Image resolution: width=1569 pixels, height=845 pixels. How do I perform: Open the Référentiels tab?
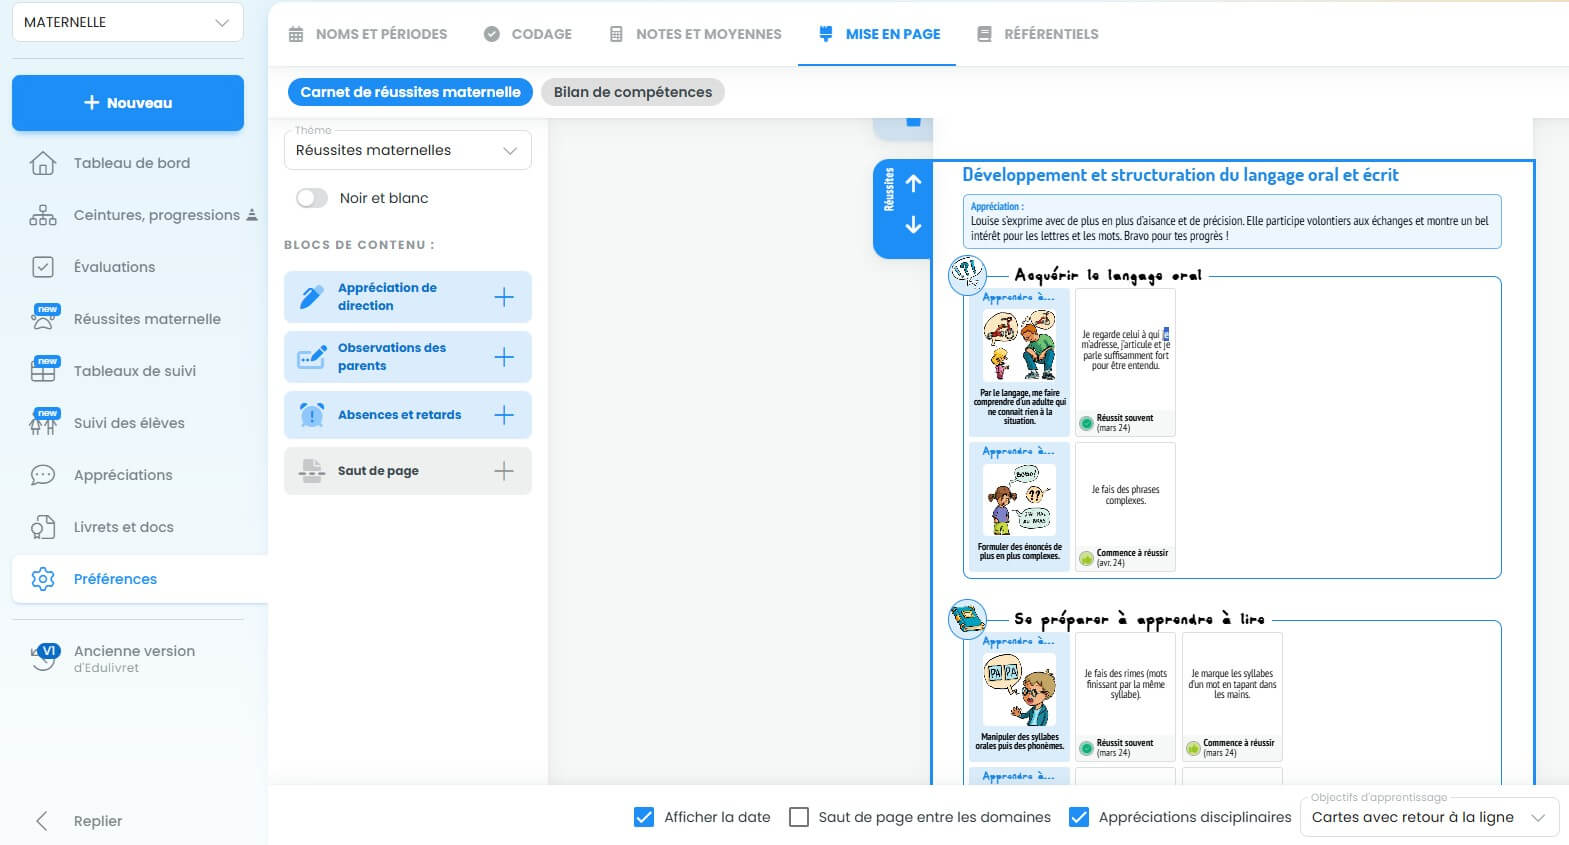[1038, 34]
